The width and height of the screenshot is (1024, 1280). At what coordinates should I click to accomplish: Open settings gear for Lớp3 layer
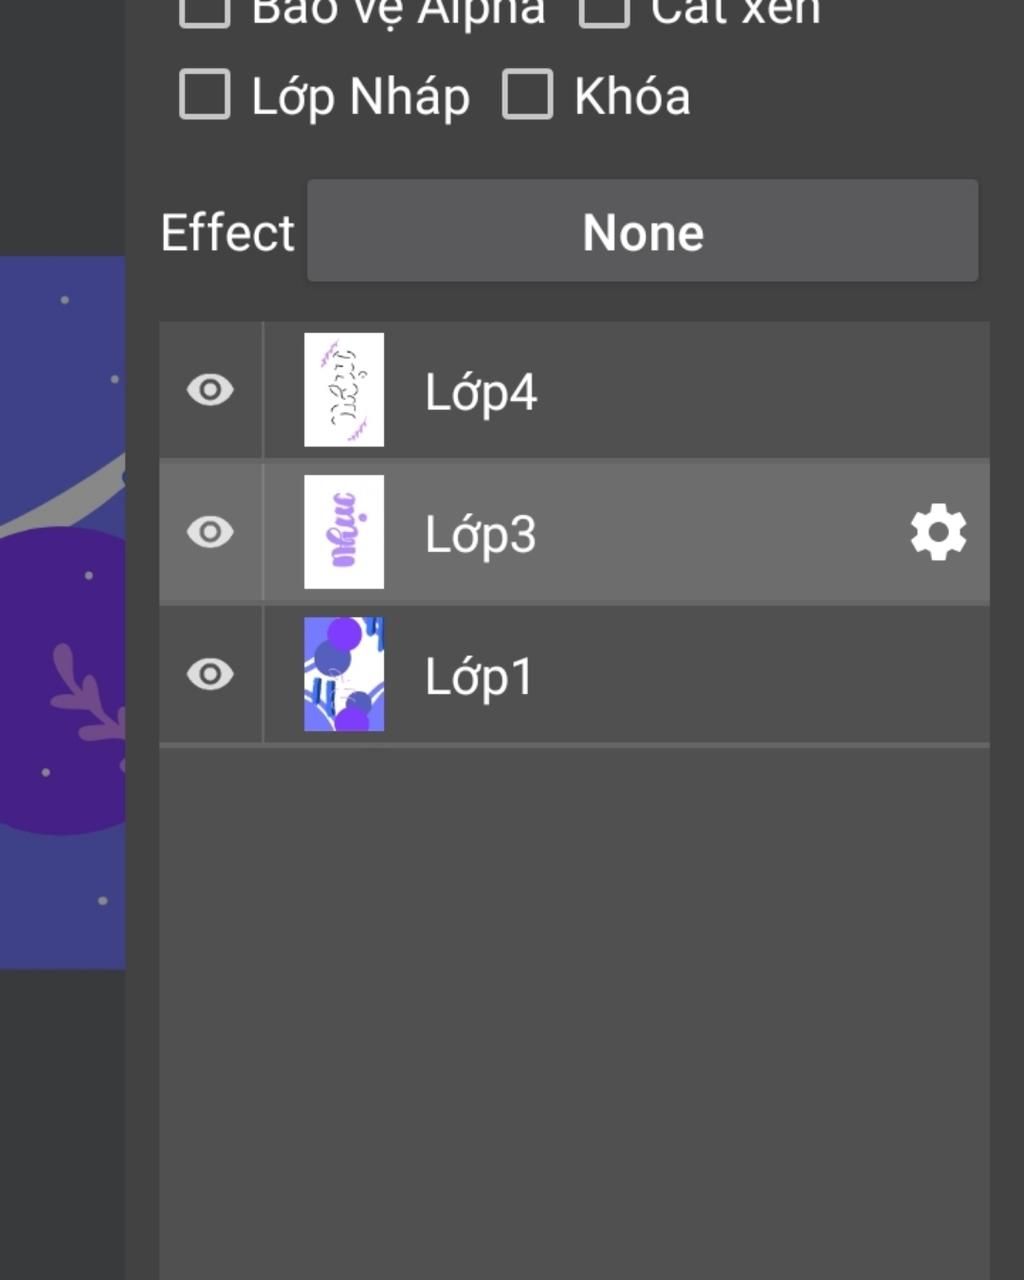pos(938,533)
